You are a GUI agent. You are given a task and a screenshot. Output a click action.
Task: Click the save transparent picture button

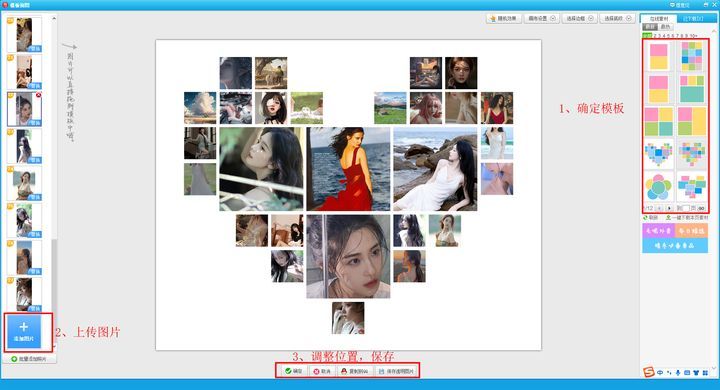point(396,371)
